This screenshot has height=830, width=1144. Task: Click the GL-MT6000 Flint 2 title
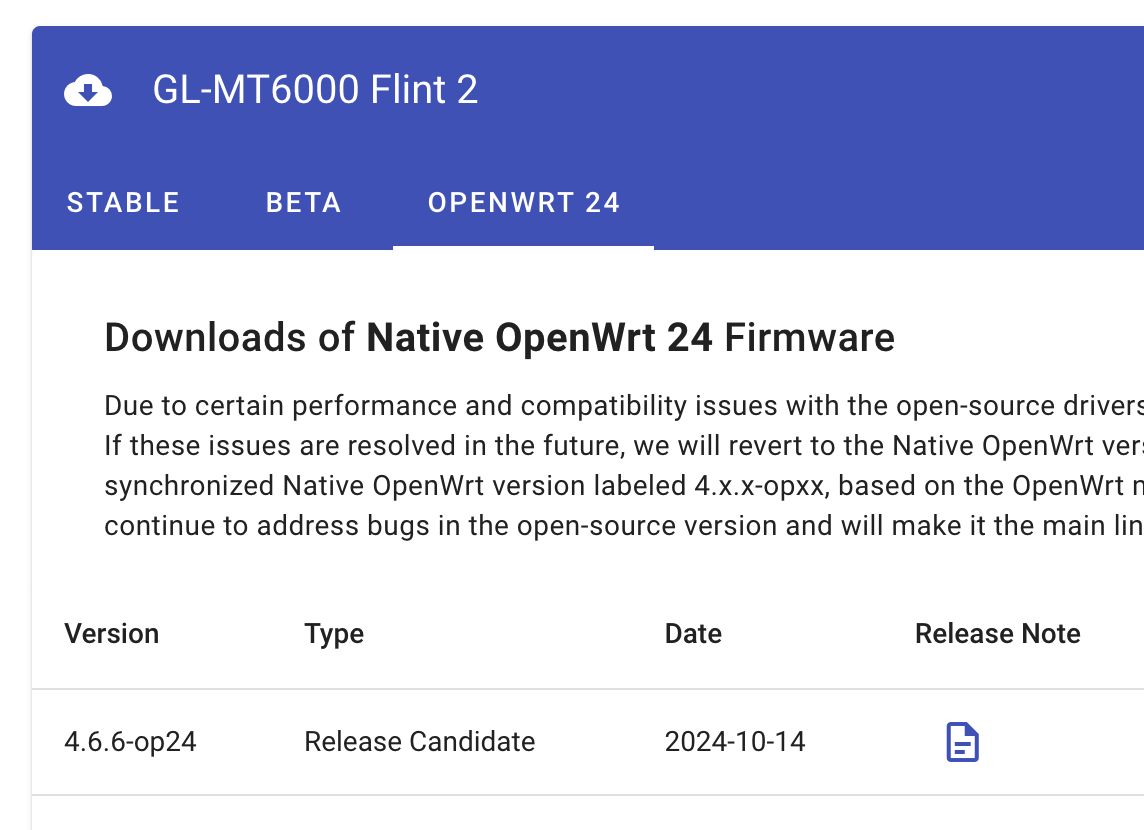pos(315,90)
